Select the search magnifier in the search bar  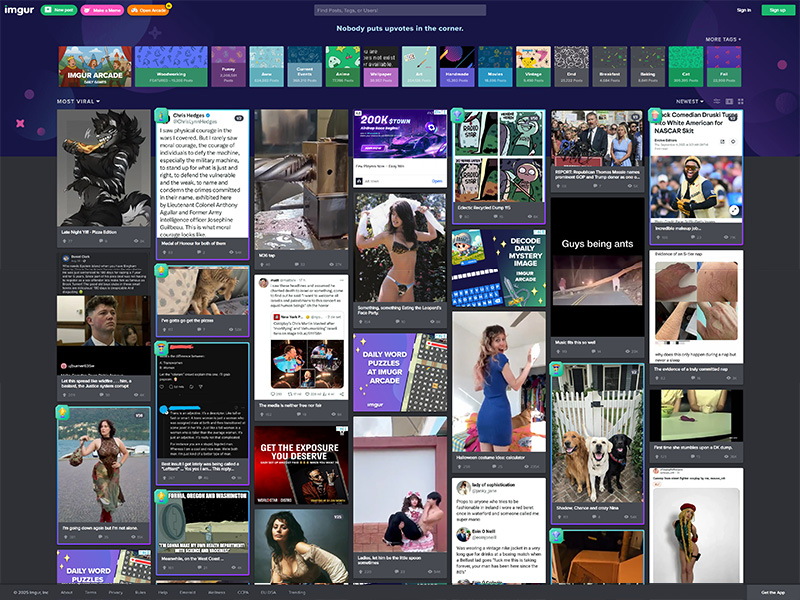(x=483, y=10)
